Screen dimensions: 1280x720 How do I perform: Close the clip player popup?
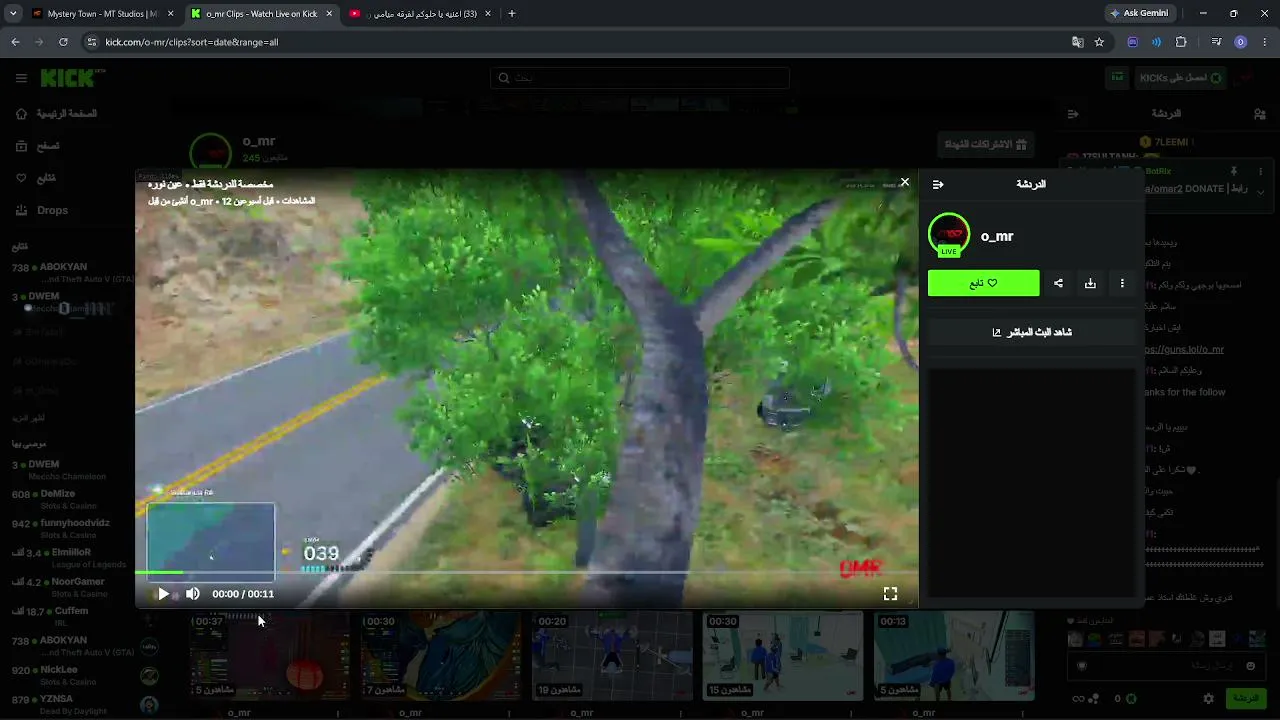click(x=905, y=182)
